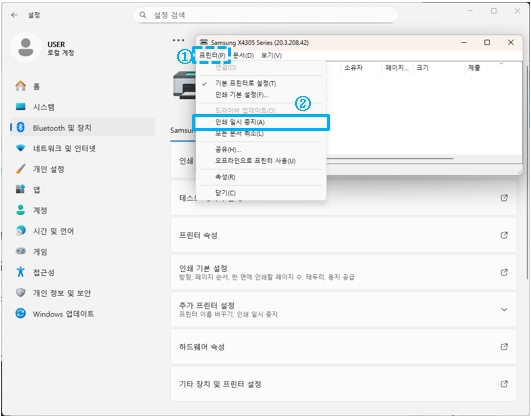The image size is (531, 417).
Task: Open 시스템 settings category
Action: (82, 107)
